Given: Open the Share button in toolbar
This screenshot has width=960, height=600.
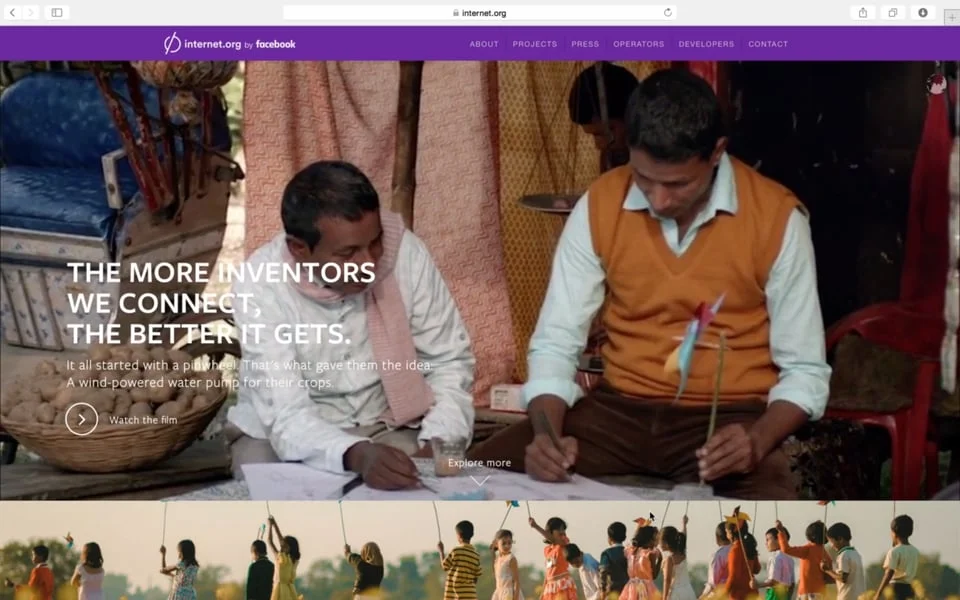Looking at the screenshot, I should pos(863,12).
